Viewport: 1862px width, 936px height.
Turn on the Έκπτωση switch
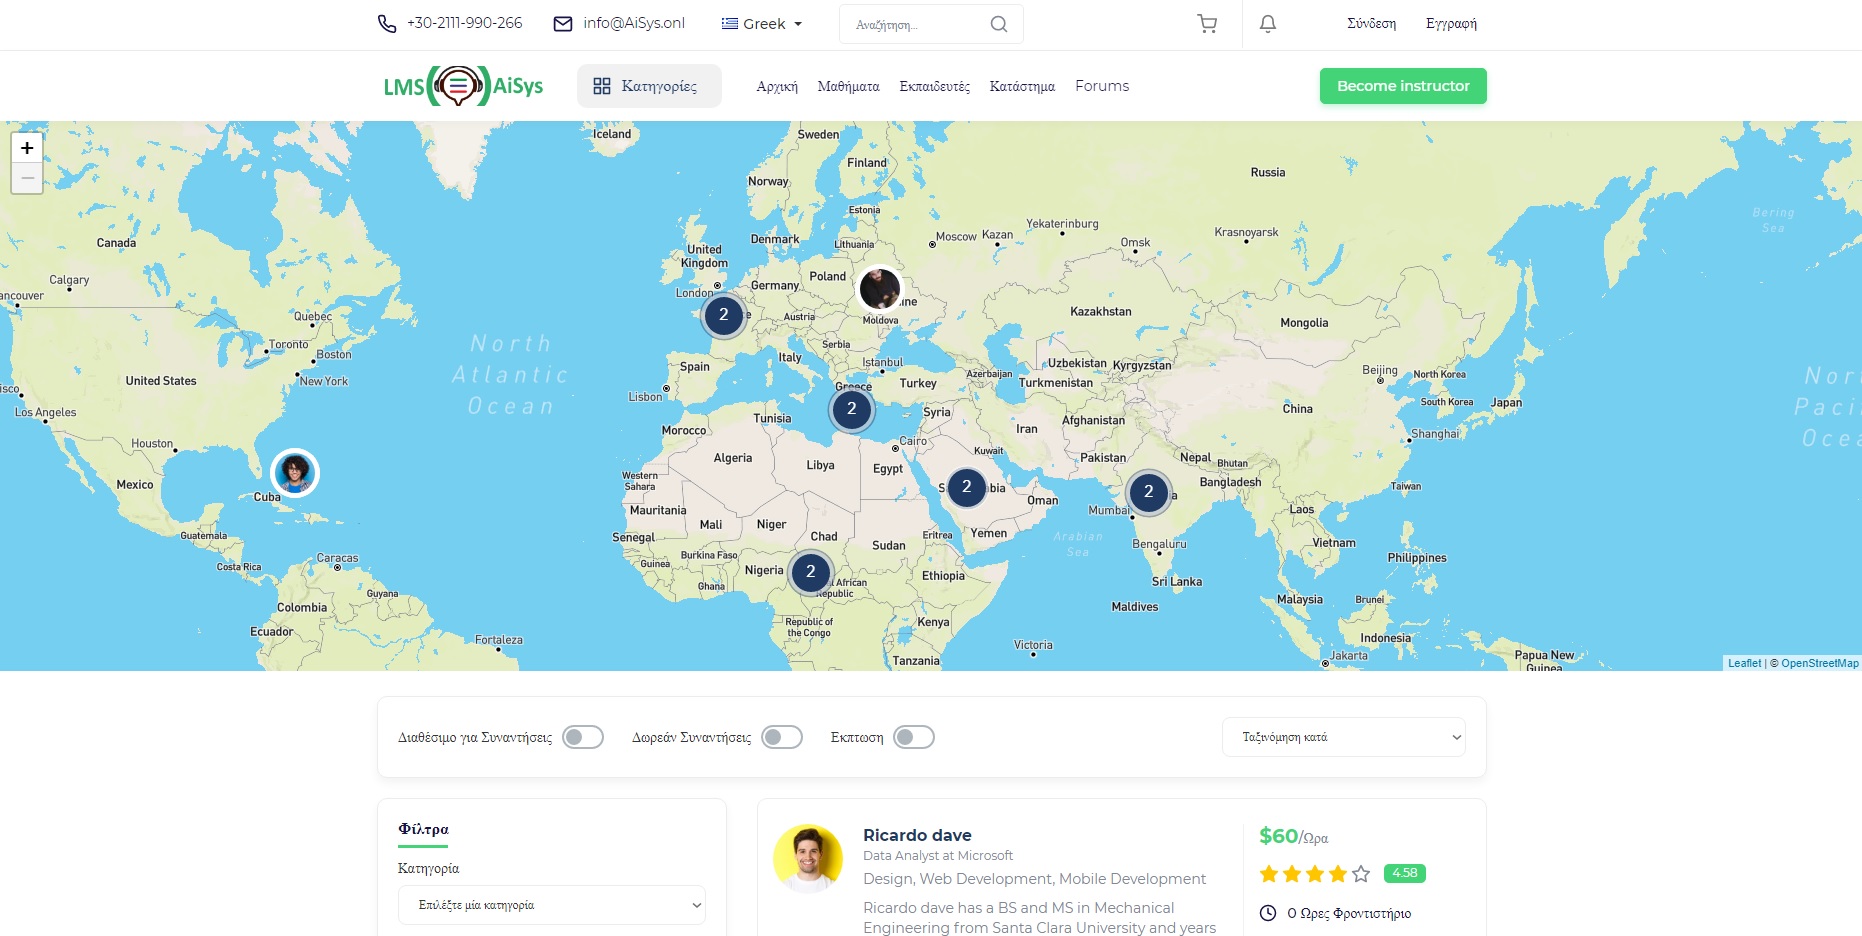pos(913,737)
